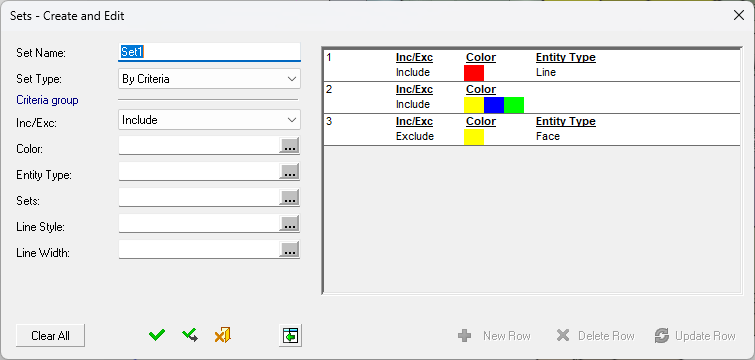The height and width of the screenshot is (360, 755).
Task: Select the red color swatch in row 1
Action: pos(474,73)
